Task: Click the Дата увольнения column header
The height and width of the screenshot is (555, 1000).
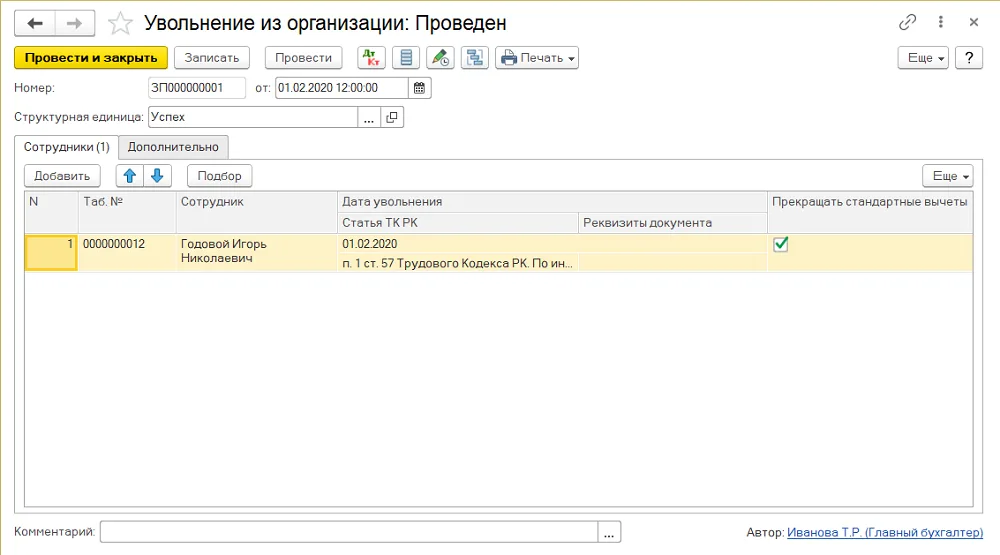Action: click(552, 202)
